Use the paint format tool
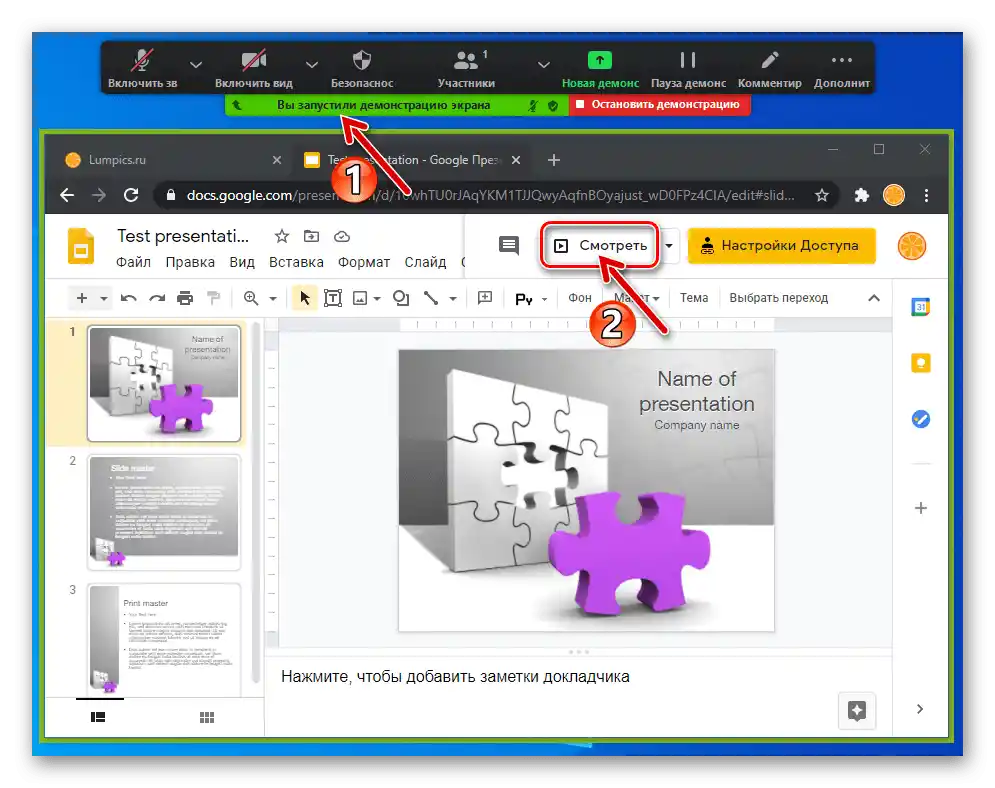This screenshot has height=788, width=995. [x=214, y=298]
